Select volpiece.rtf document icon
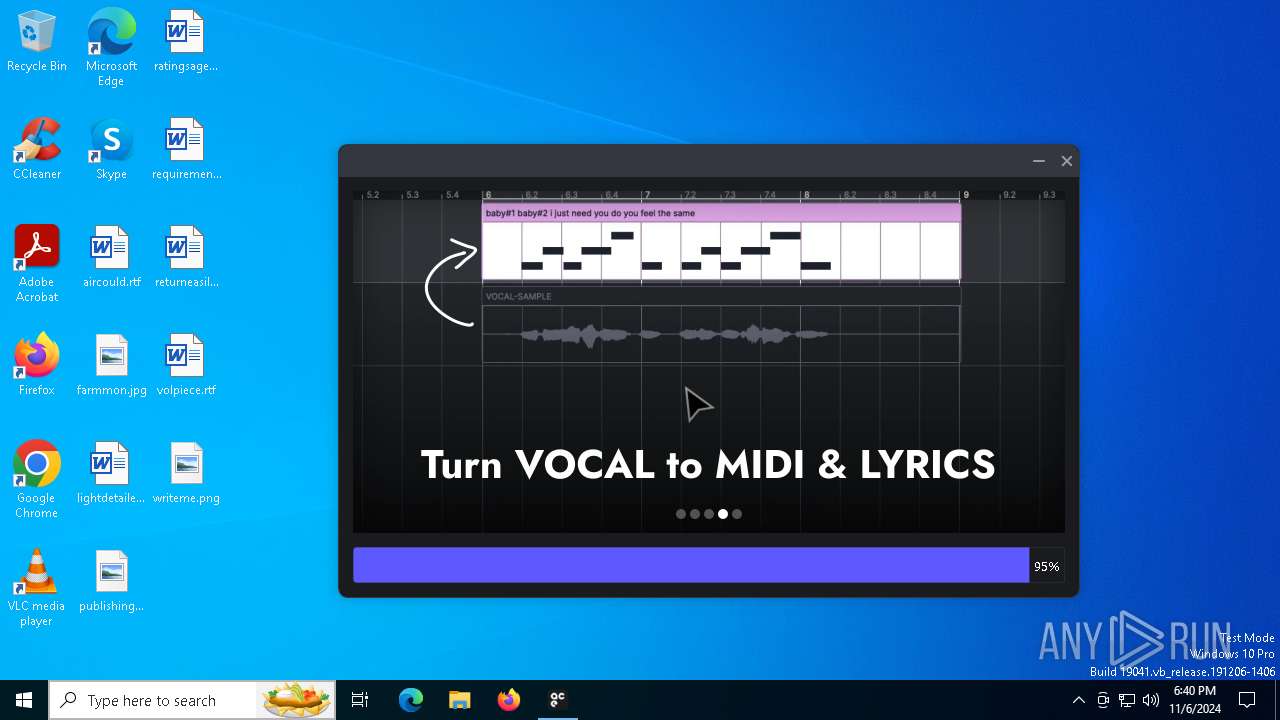This screenshot has height=720, width=1280. [186, 365]
